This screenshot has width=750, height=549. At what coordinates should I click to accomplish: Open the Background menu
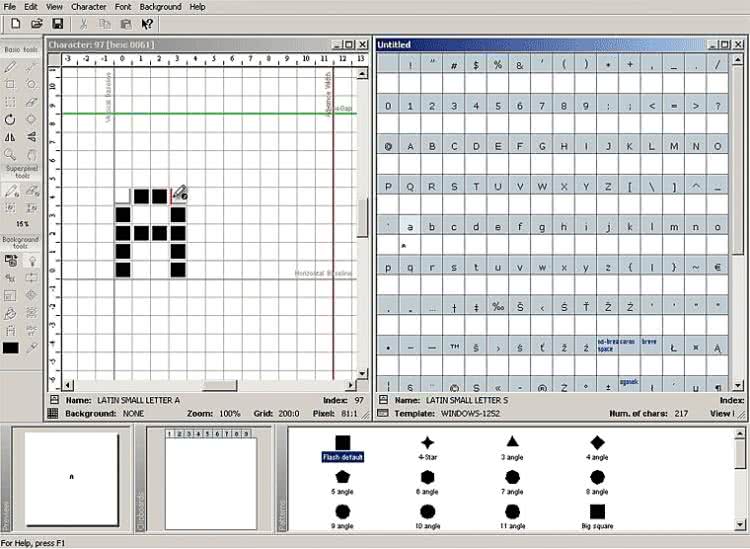point(160,7)
